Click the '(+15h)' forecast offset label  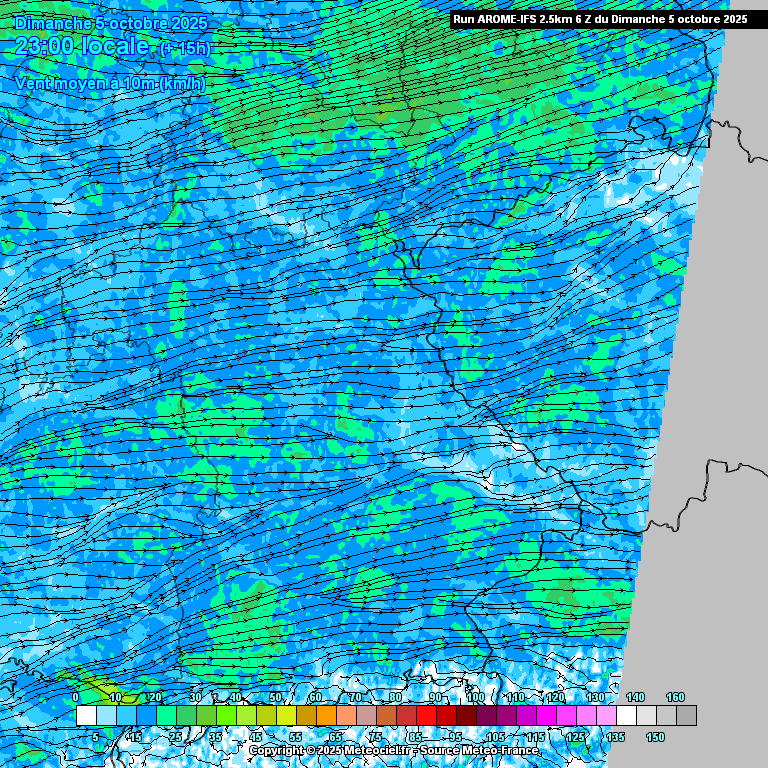pos(184,48)
